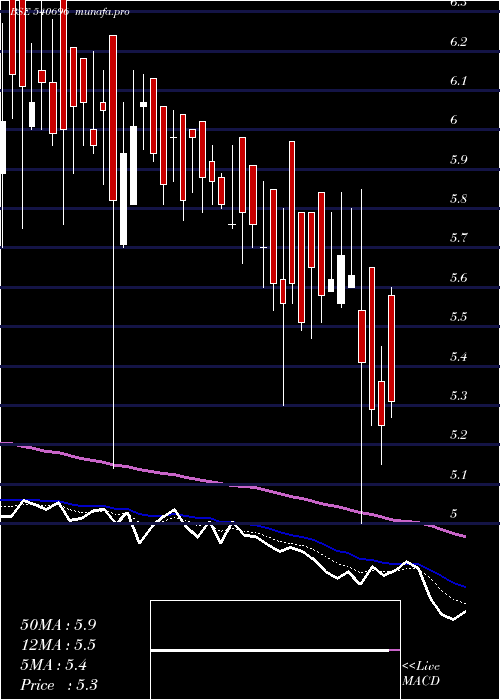Click inside the MACD indicator panel box
Viewport: 500px width, 700px height.
[275, 650]
